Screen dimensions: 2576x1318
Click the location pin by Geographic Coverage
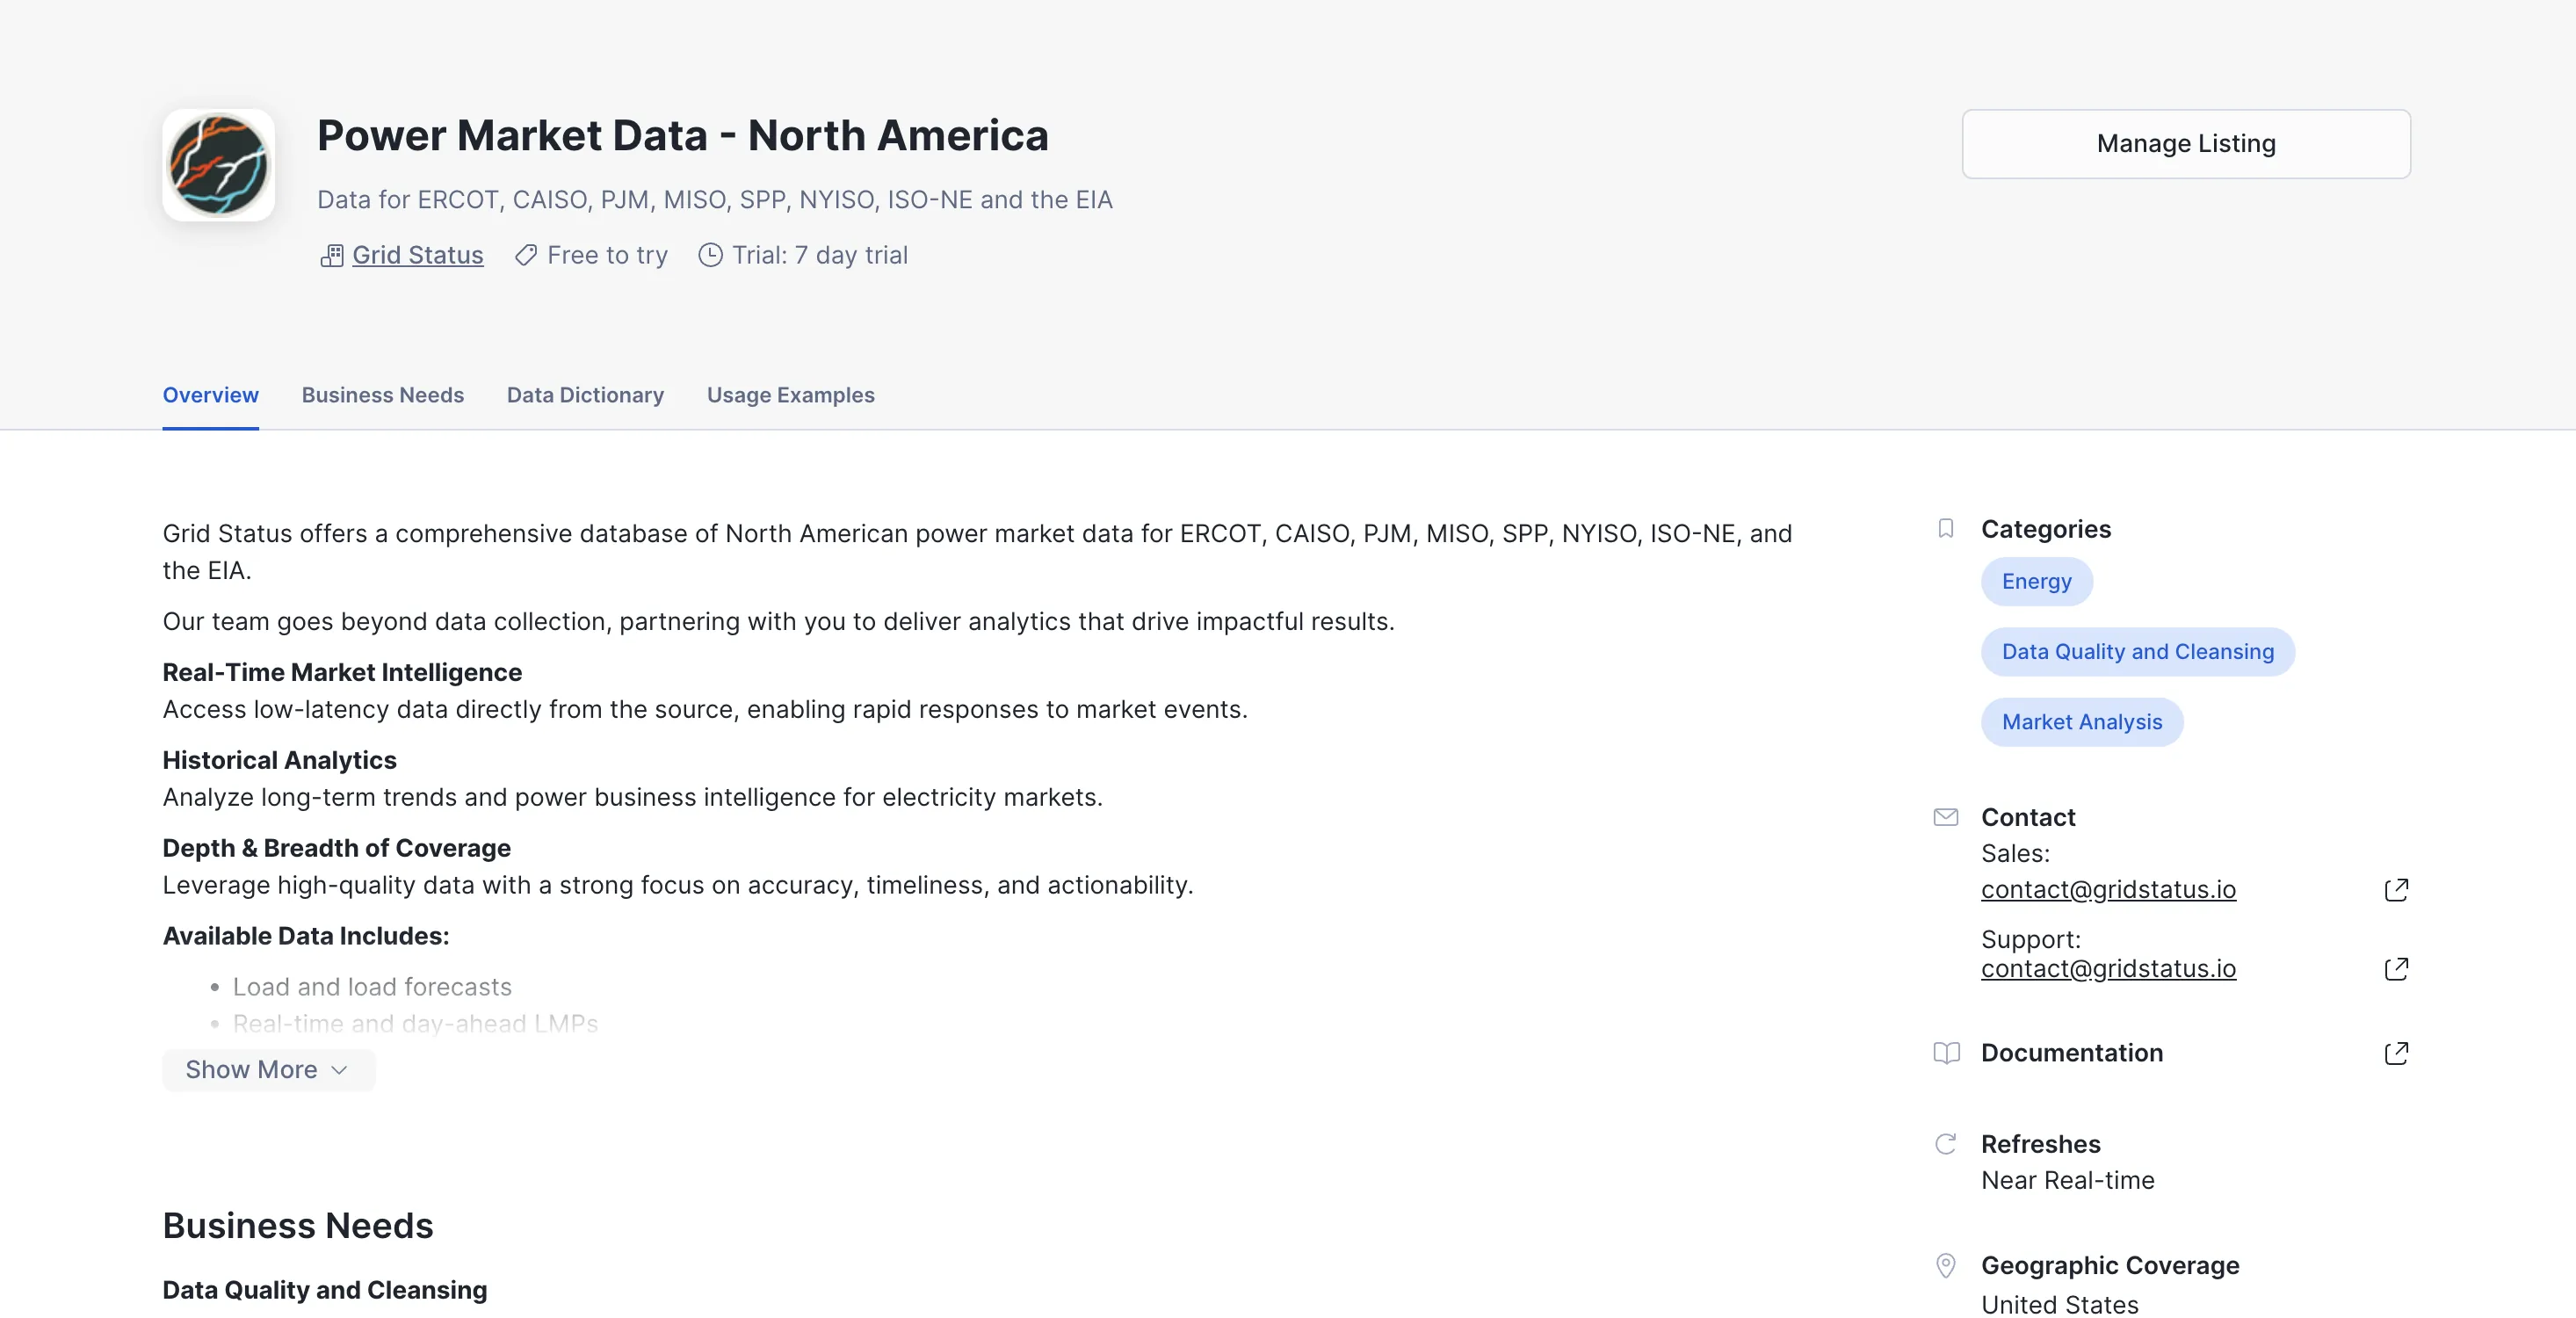coord(1945,1266)
